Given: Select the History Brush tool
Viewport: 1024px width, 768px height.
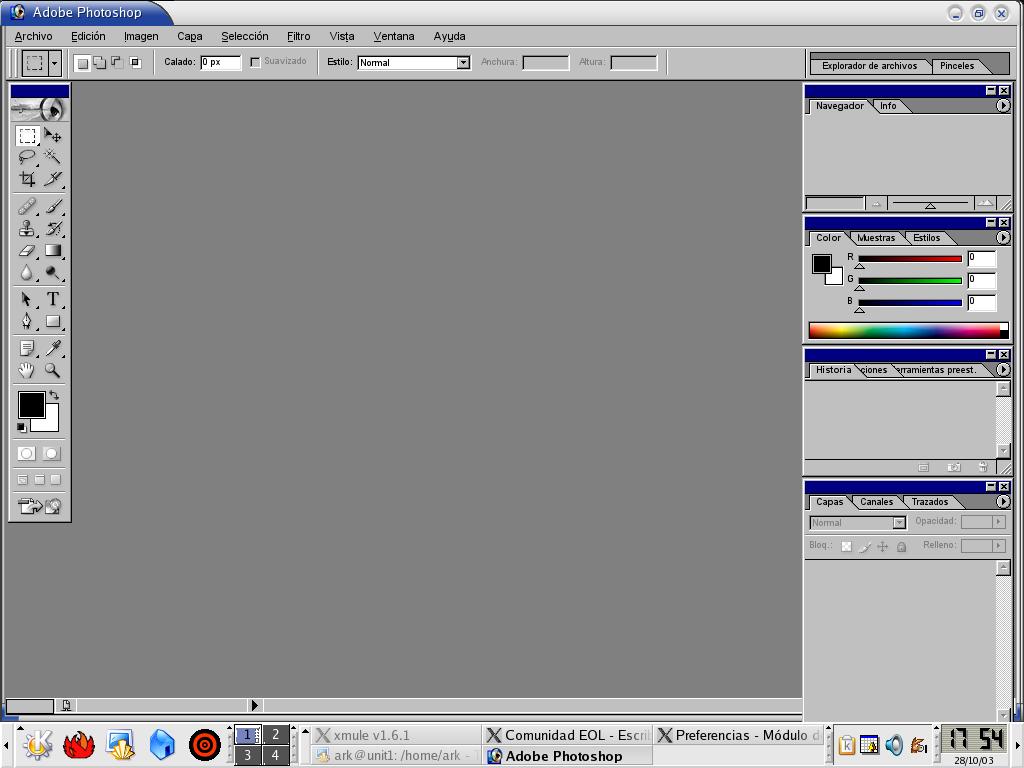Looking at the screenshot, I should 53,229.
